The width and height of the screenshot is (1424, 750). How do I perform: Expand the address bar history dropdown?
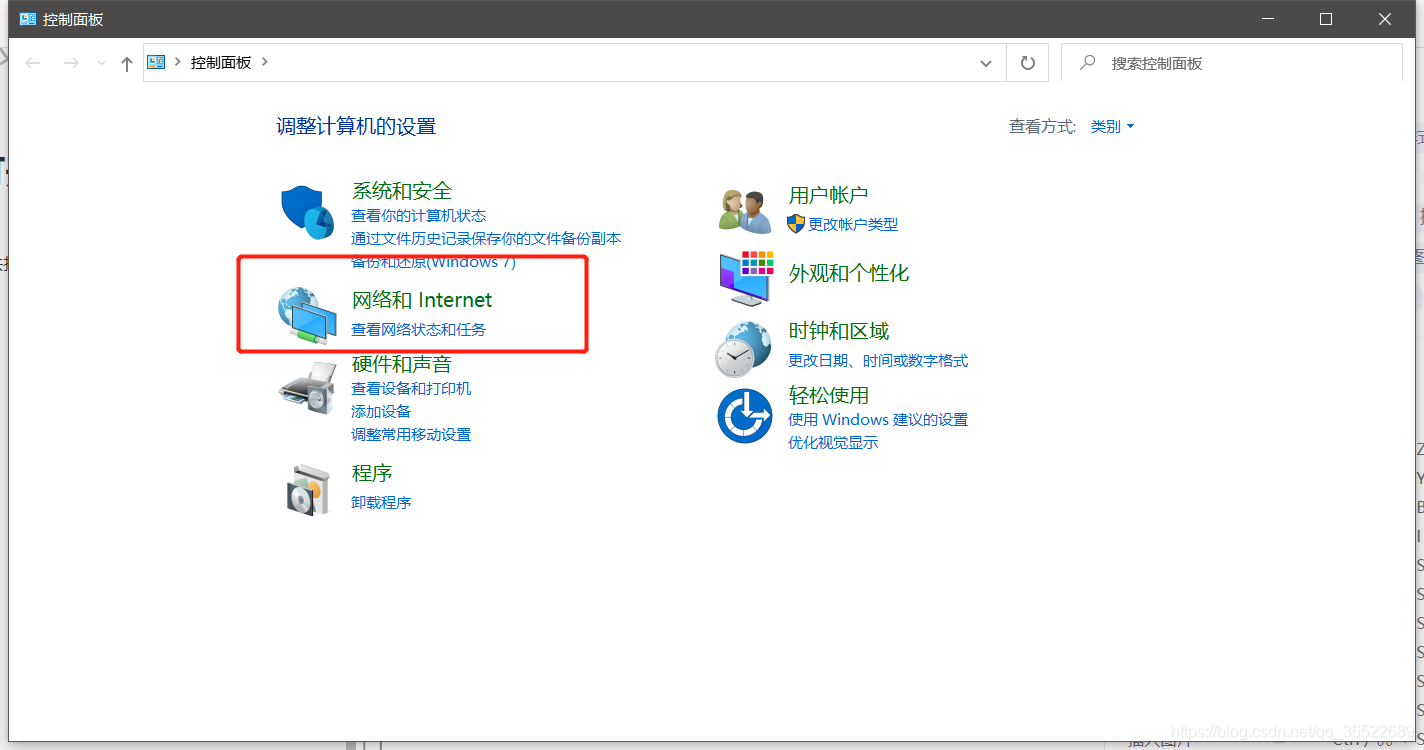(x=986, y=63)
